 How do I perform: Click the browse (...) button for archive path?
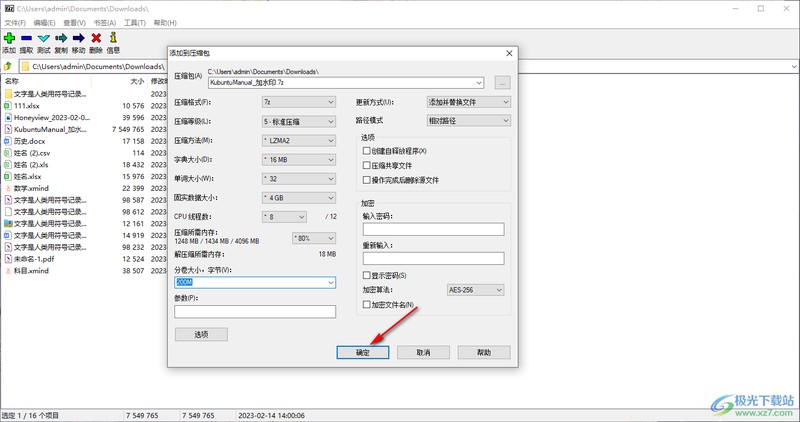click(x=503, y=83)
